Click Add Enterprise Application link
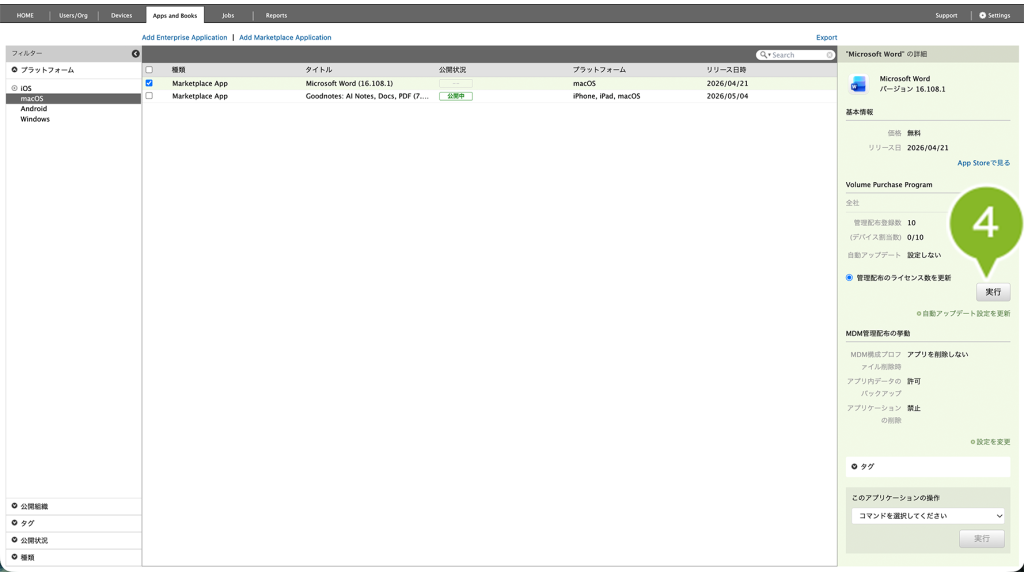The image size is (1024, 576). 184,37
